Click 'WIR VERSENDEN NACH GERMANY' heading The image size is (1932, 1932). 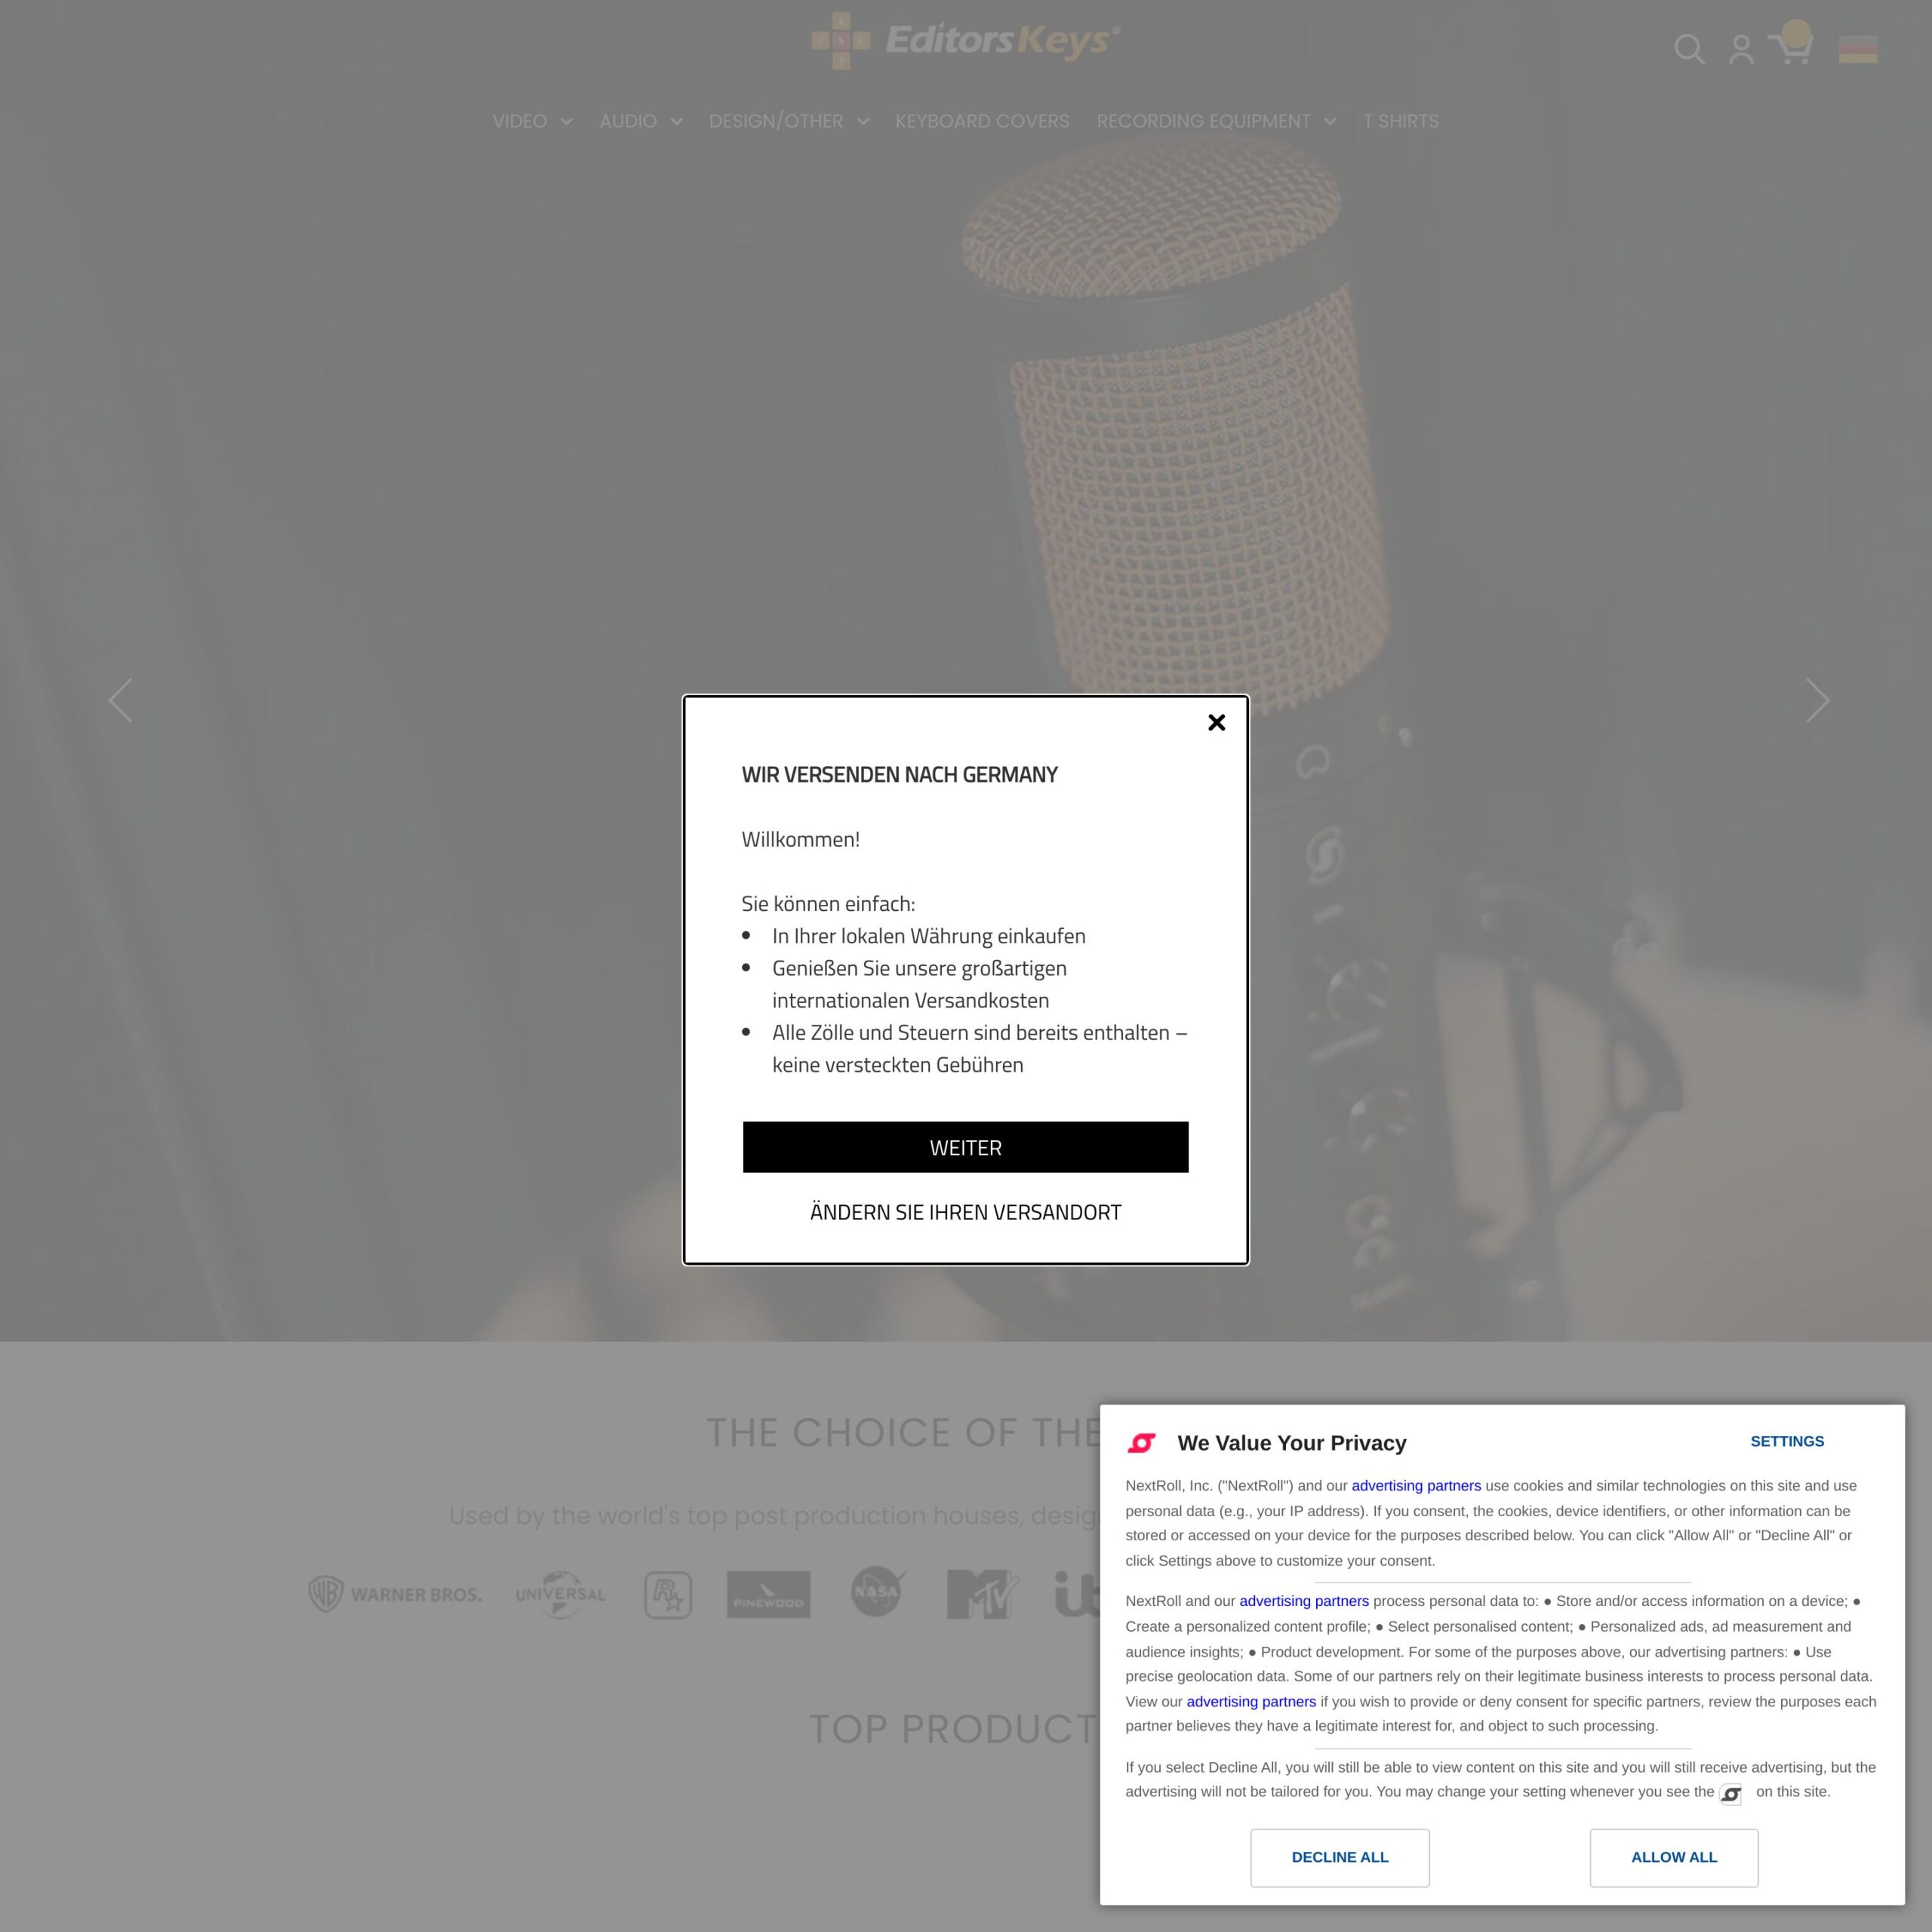point(899,774)
